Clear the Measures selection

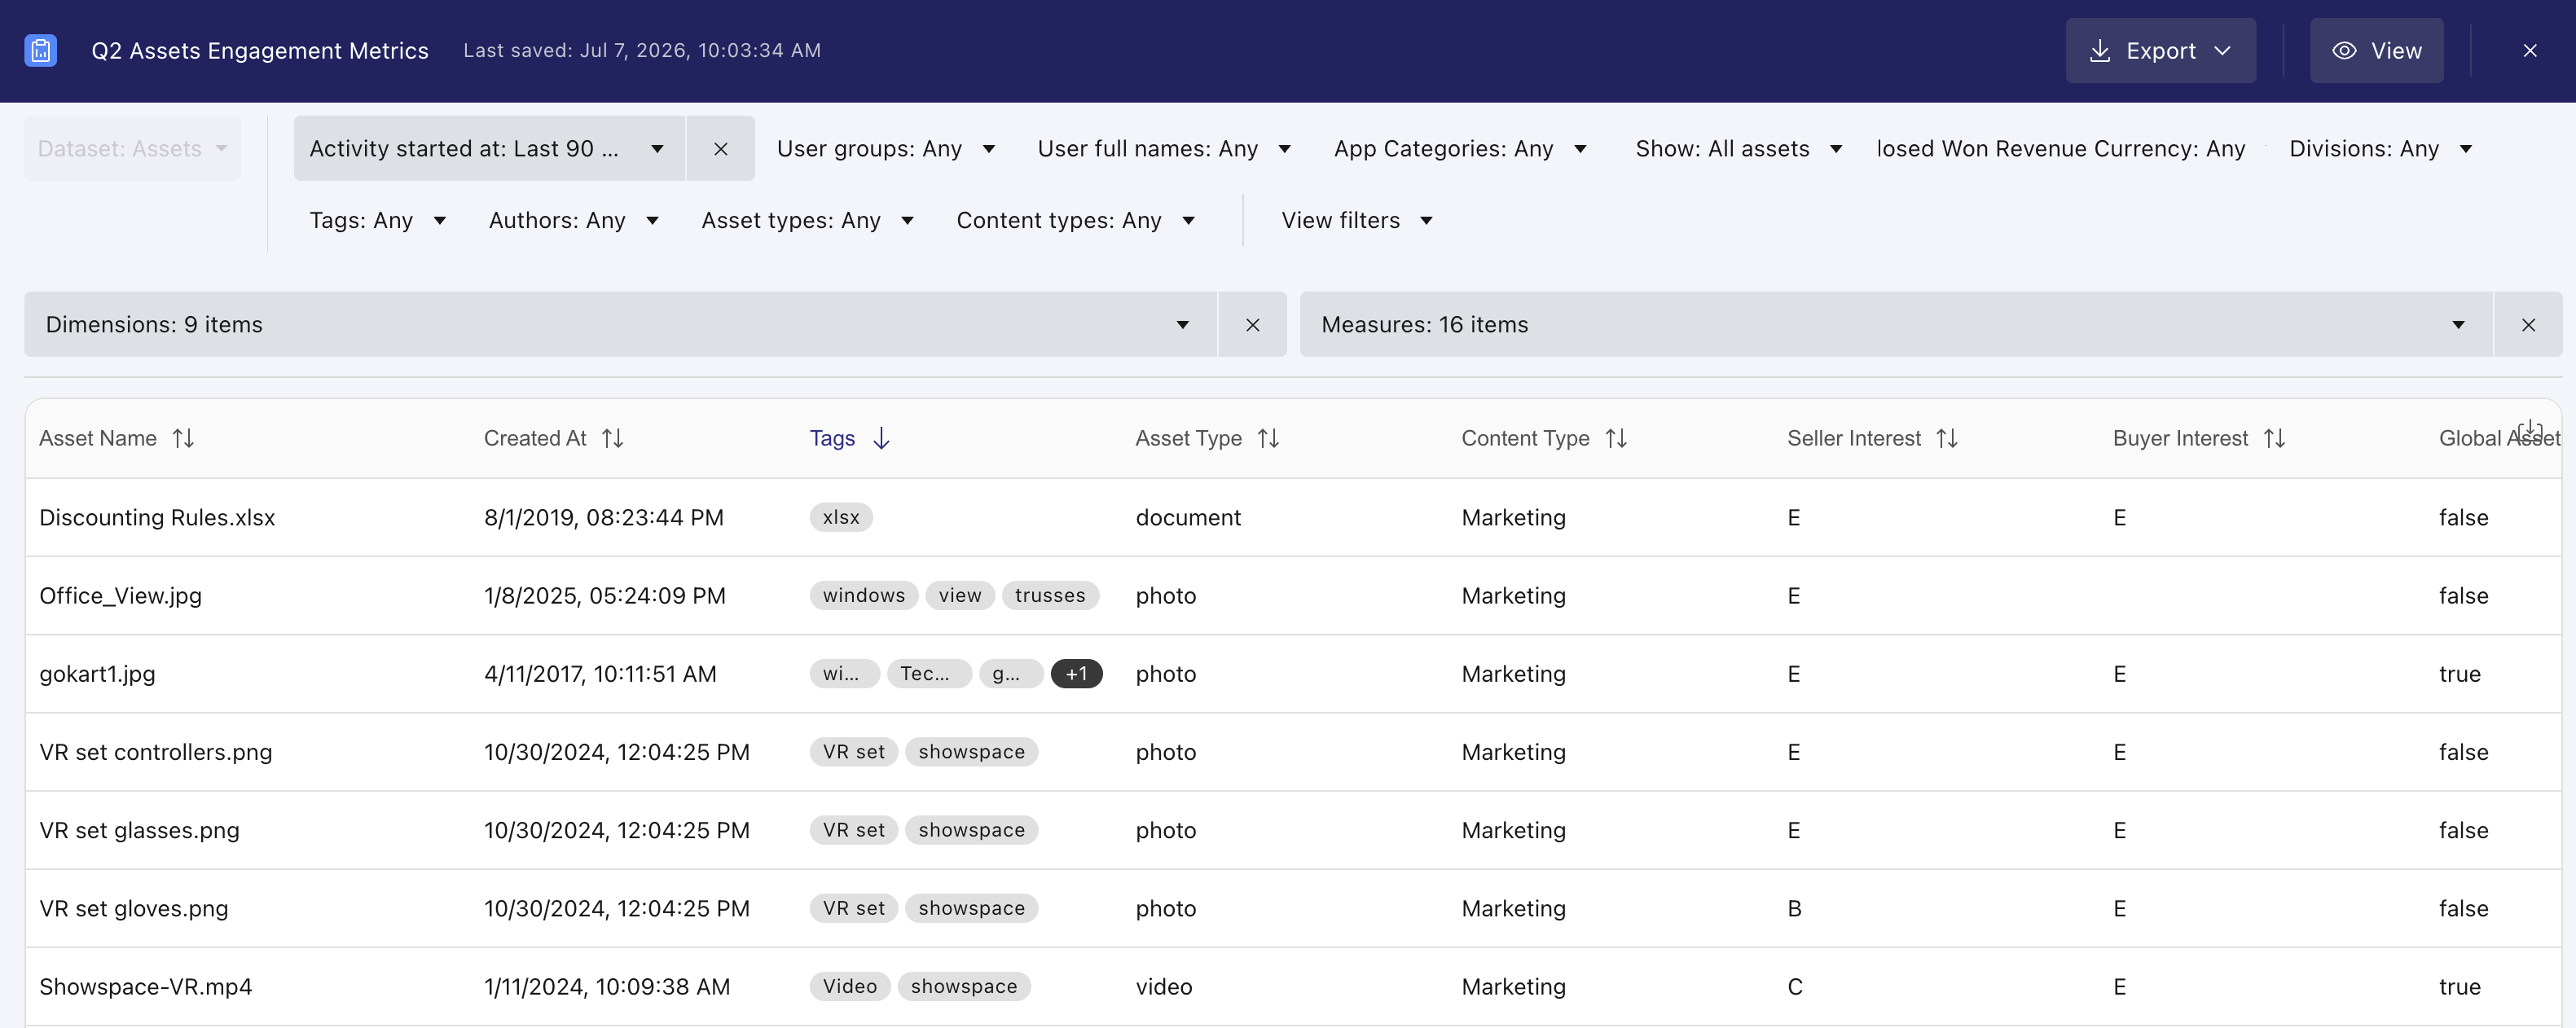(2528, 324)
